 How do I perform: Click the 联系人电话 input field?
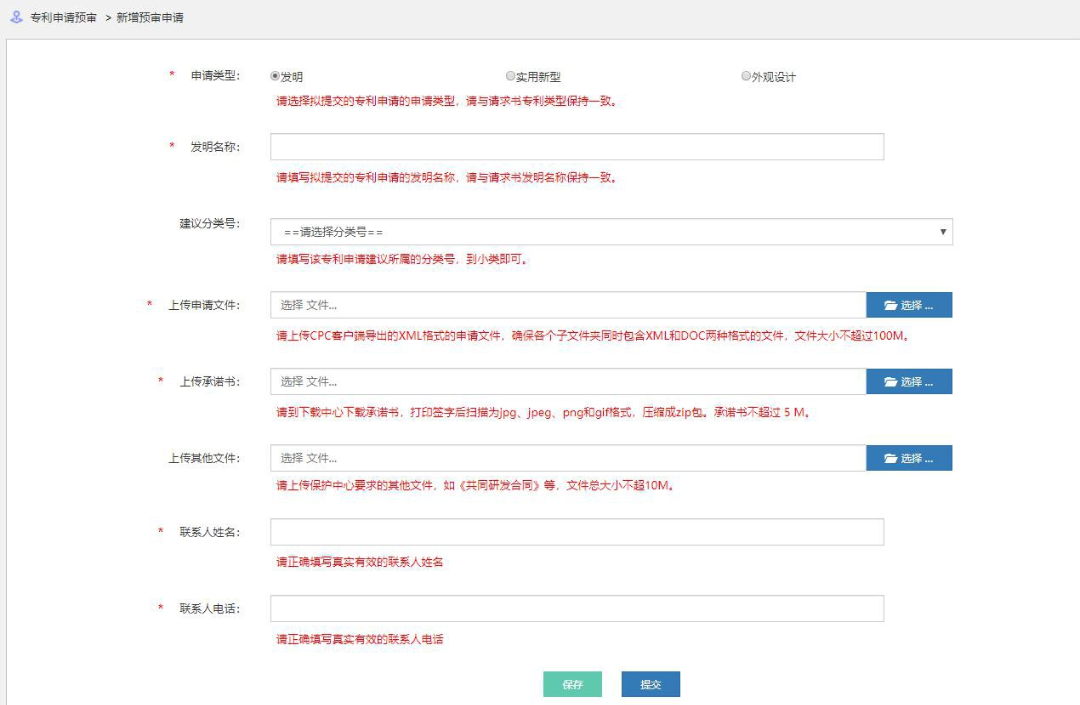(x=576, y=607)
